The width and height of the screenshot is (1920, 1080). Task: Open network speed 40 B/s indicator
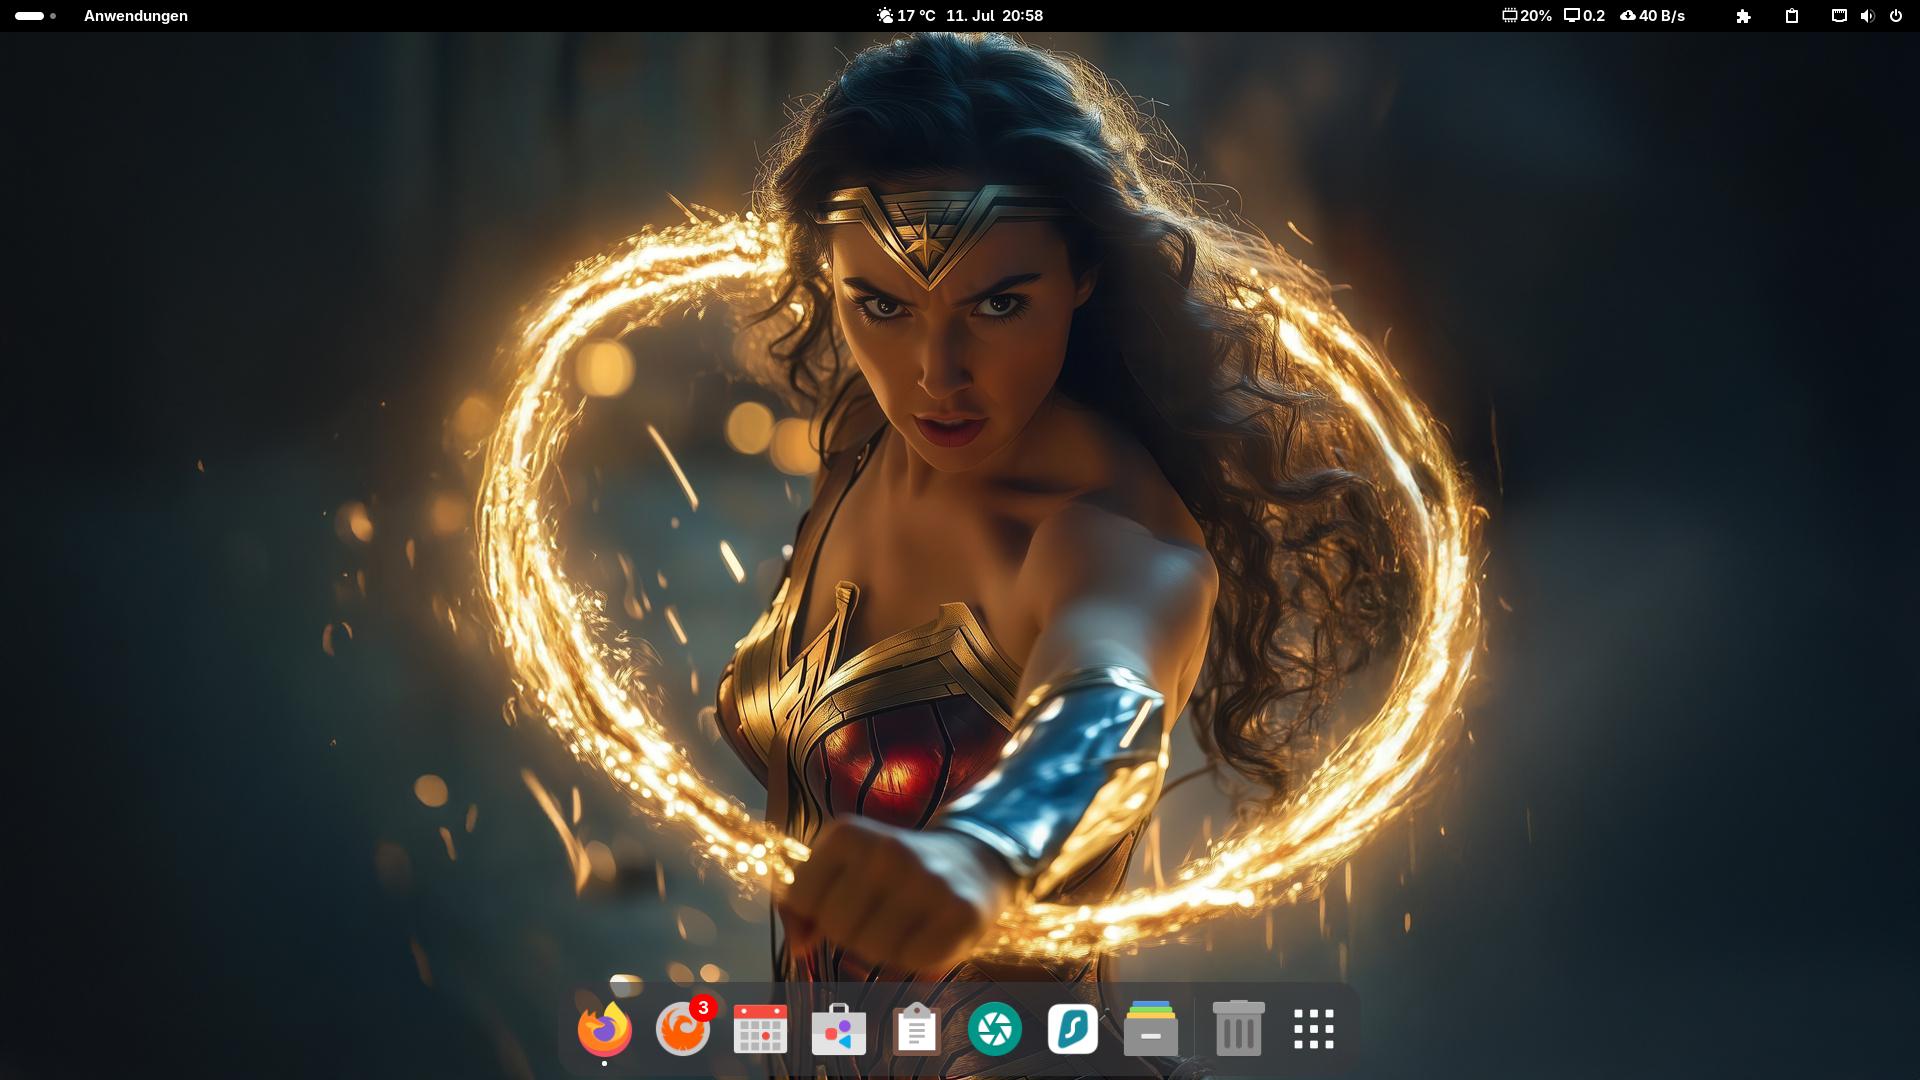[x=1652, y=16]
